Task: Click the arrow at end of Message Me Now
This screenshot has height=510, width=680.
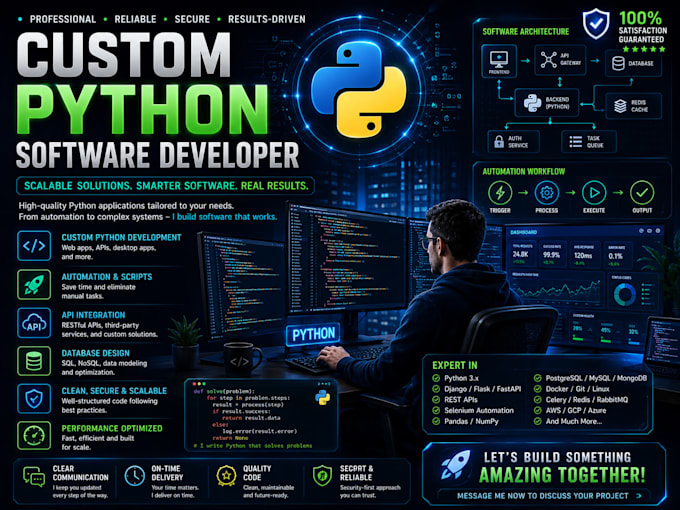Action: point(639,496)
